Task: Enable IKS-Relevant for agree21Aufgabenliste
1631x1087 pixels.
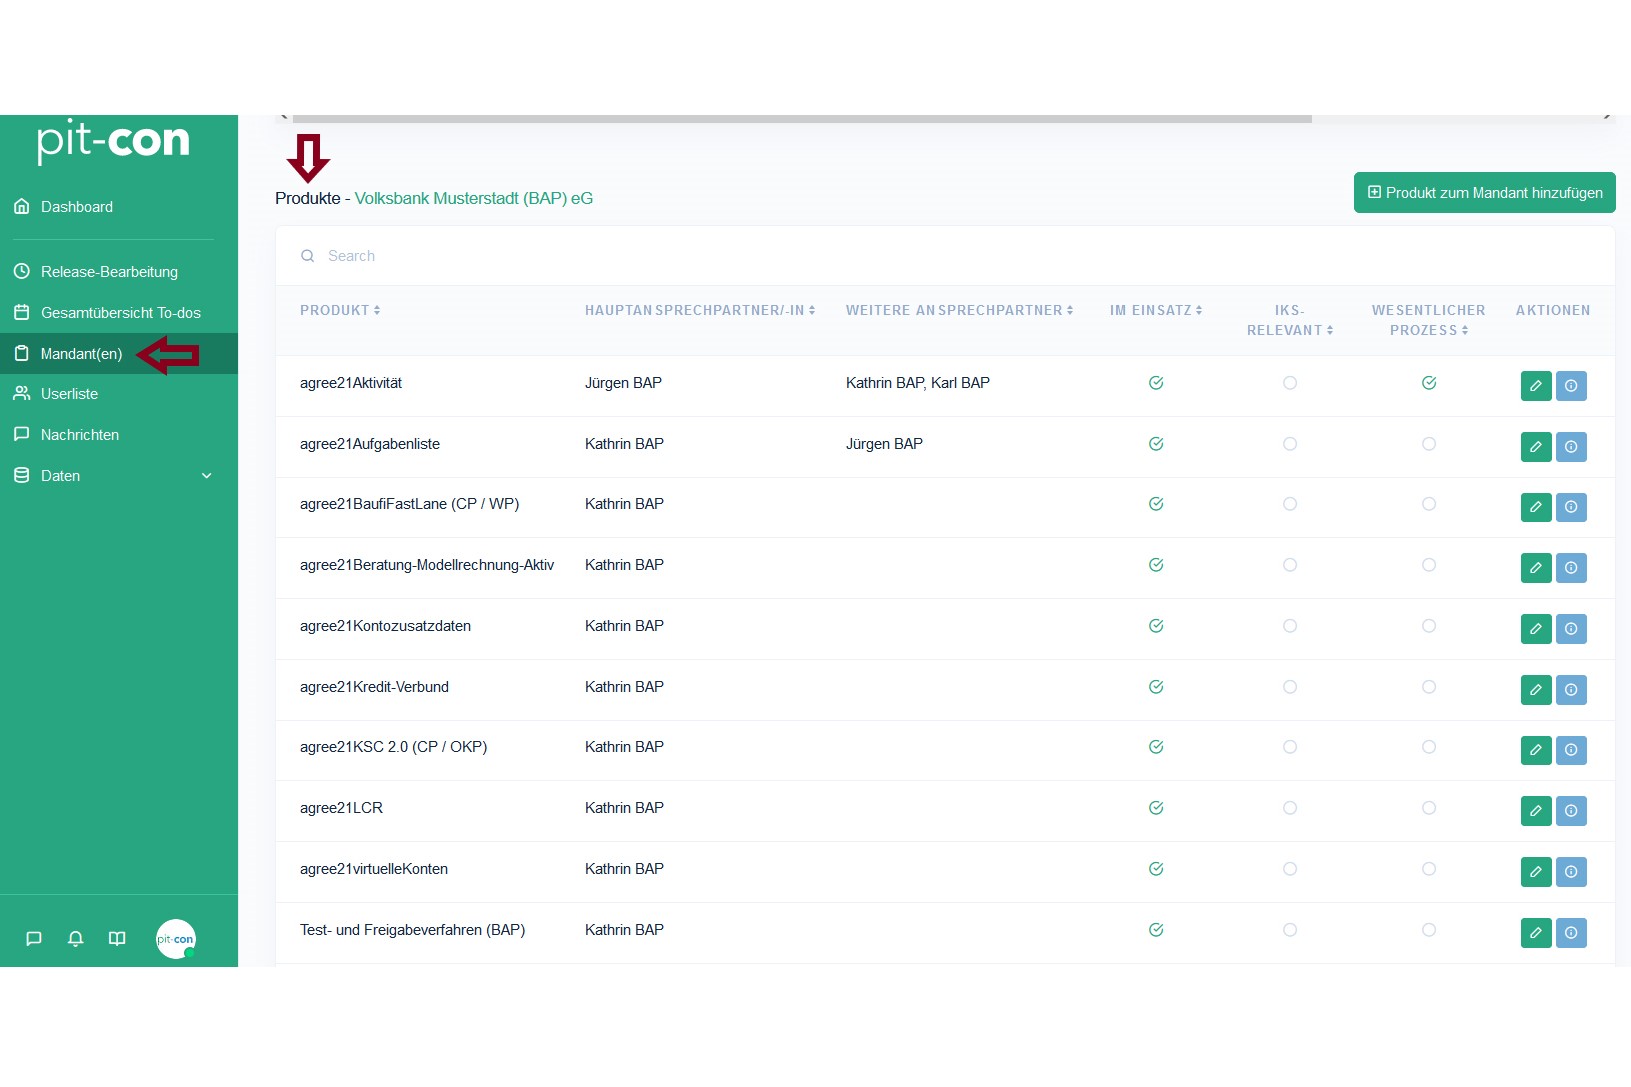Action: (x=1290, y=444)
